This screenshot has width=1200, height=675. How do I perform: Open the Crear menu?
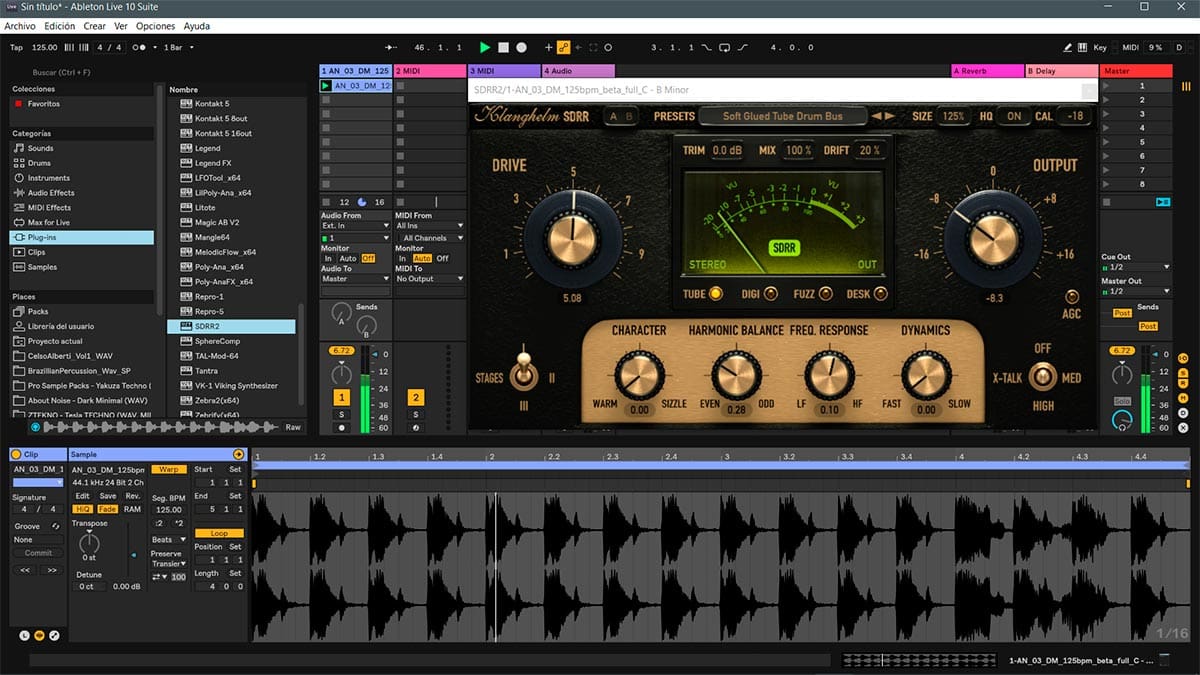pos(94,26)
